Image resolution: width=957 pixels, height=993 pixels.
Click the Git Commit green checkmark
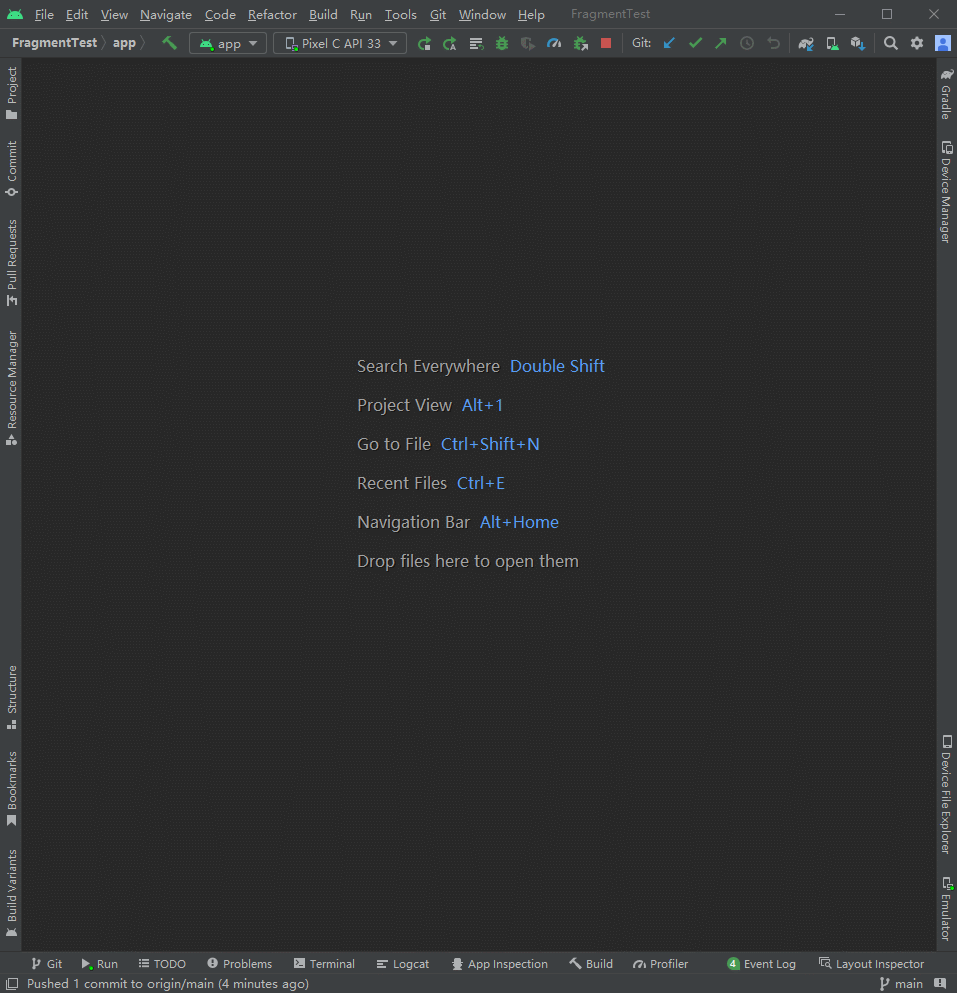click(695, 43)
